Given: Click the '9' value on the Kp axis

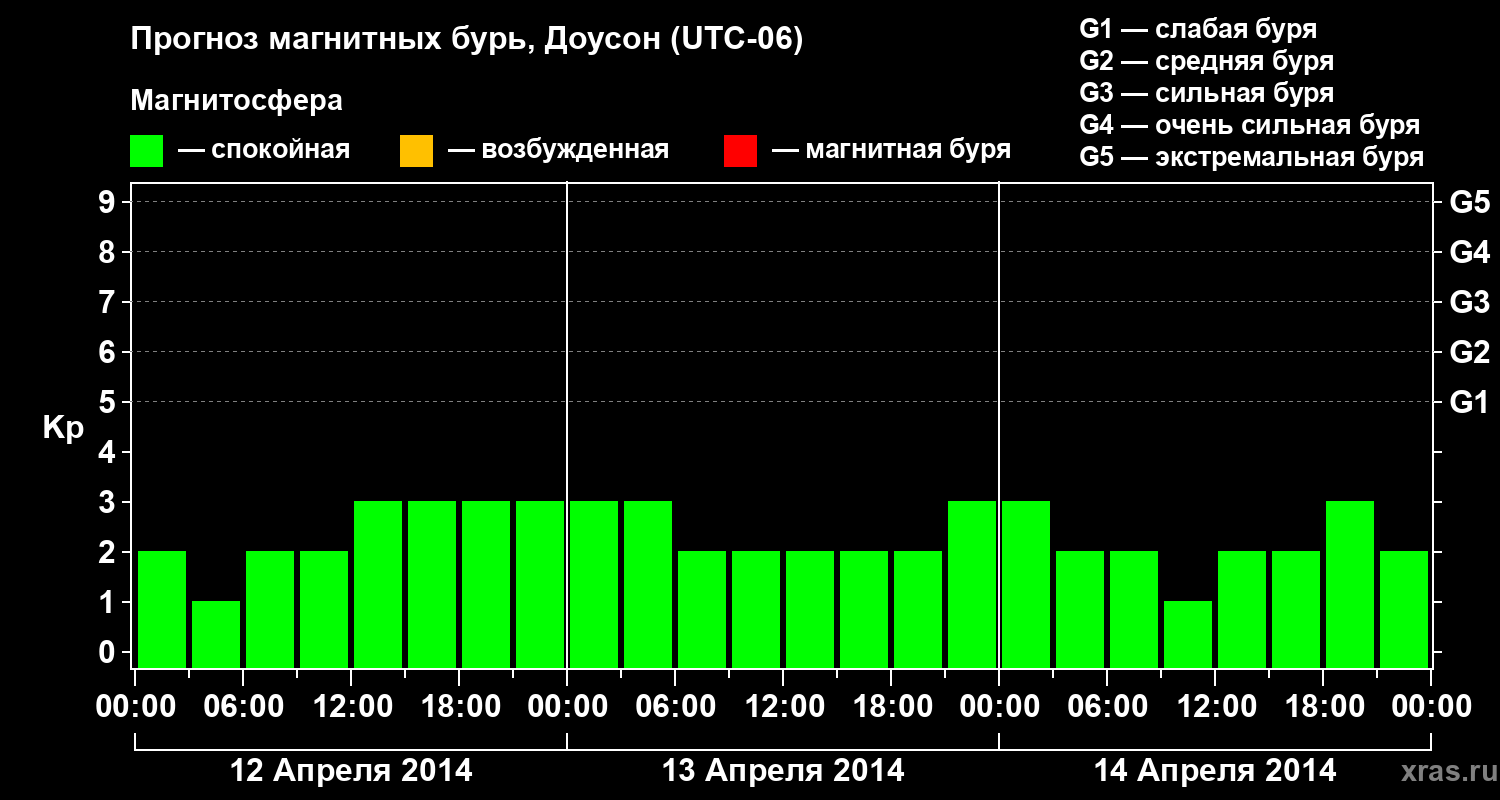Looking at the screenshot, I should pyautogui.click(x=109, y=202).
